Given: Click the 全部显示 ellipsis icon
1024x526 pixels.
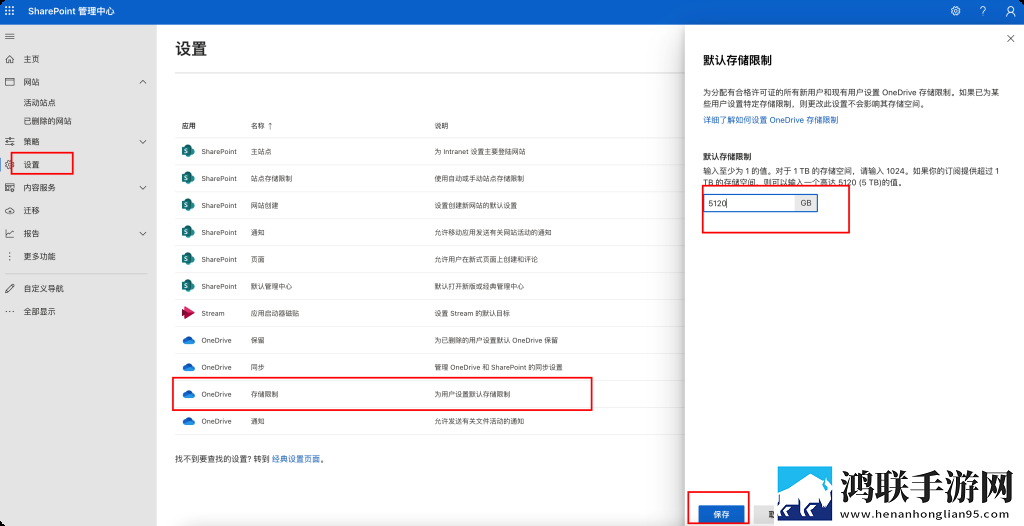Looking at the screenshot, I should point(10,312).
